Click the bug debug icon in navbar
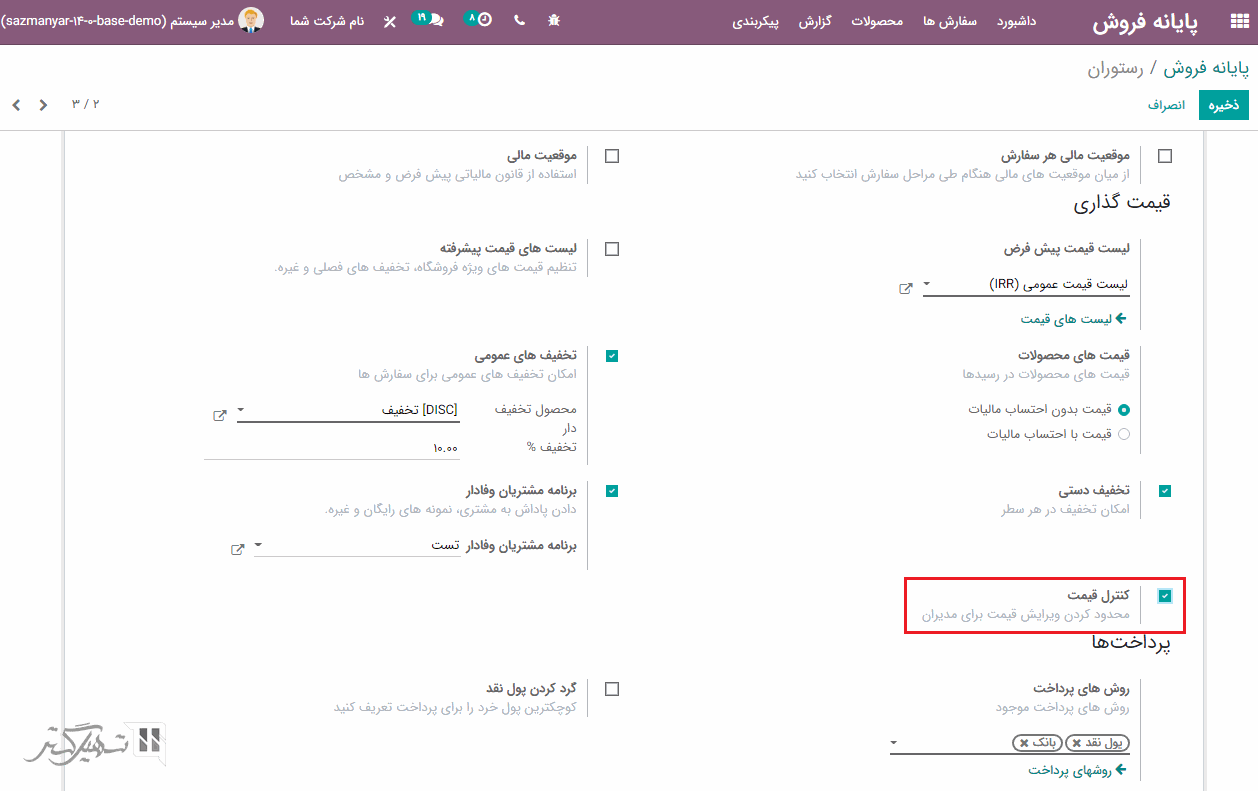The height and width of the screenshot is (791, 1258). 553,21
